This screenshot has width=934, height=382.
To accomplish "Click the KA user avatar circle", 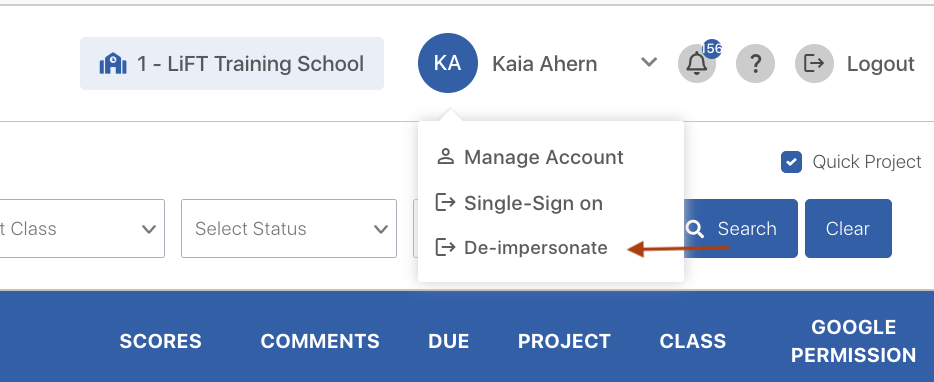I will tap(447, 63).
